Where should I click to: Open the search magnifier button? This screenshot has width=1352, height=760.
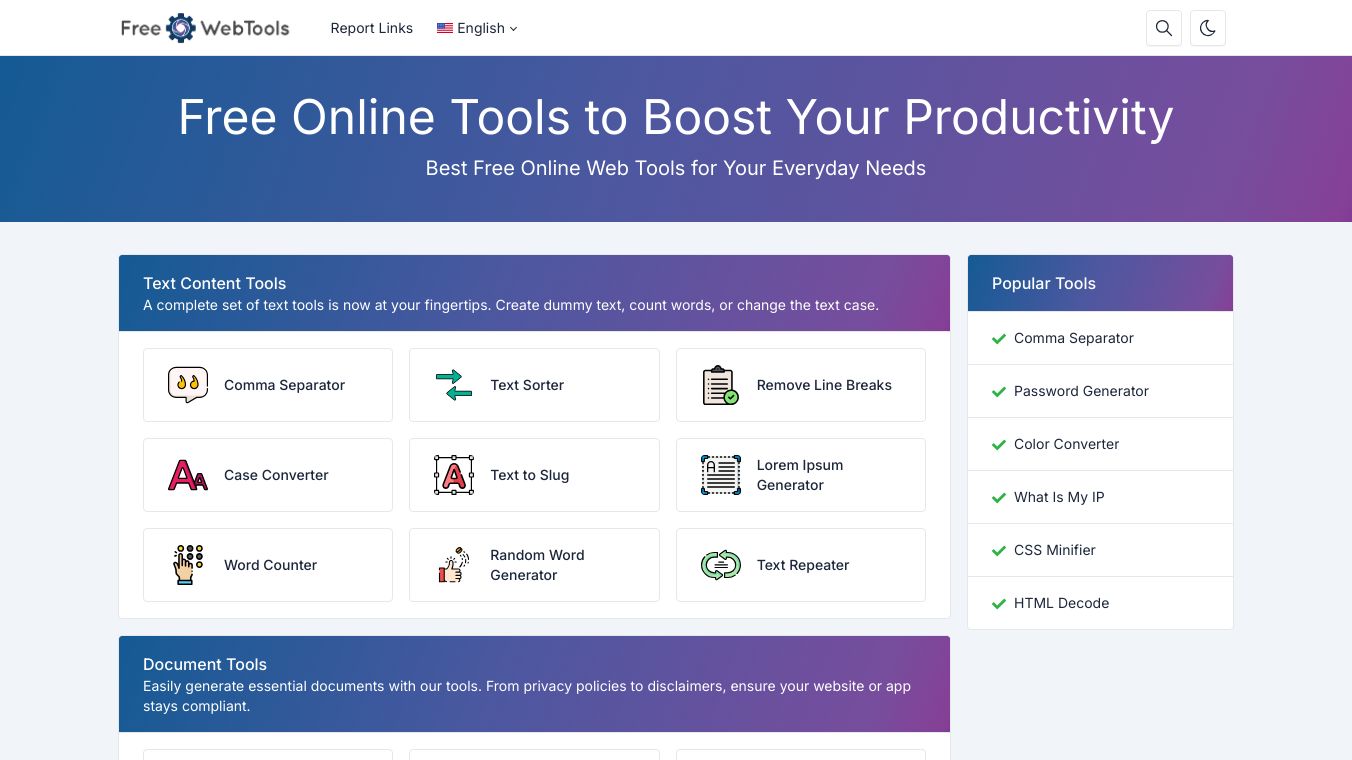[x=1164, y=28]
